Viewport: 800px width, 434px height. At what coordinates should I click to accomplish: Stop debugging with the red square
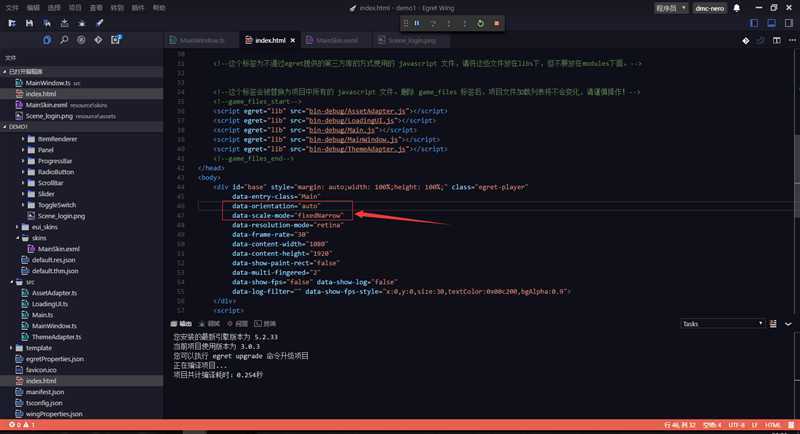click(x=496, y=23)
